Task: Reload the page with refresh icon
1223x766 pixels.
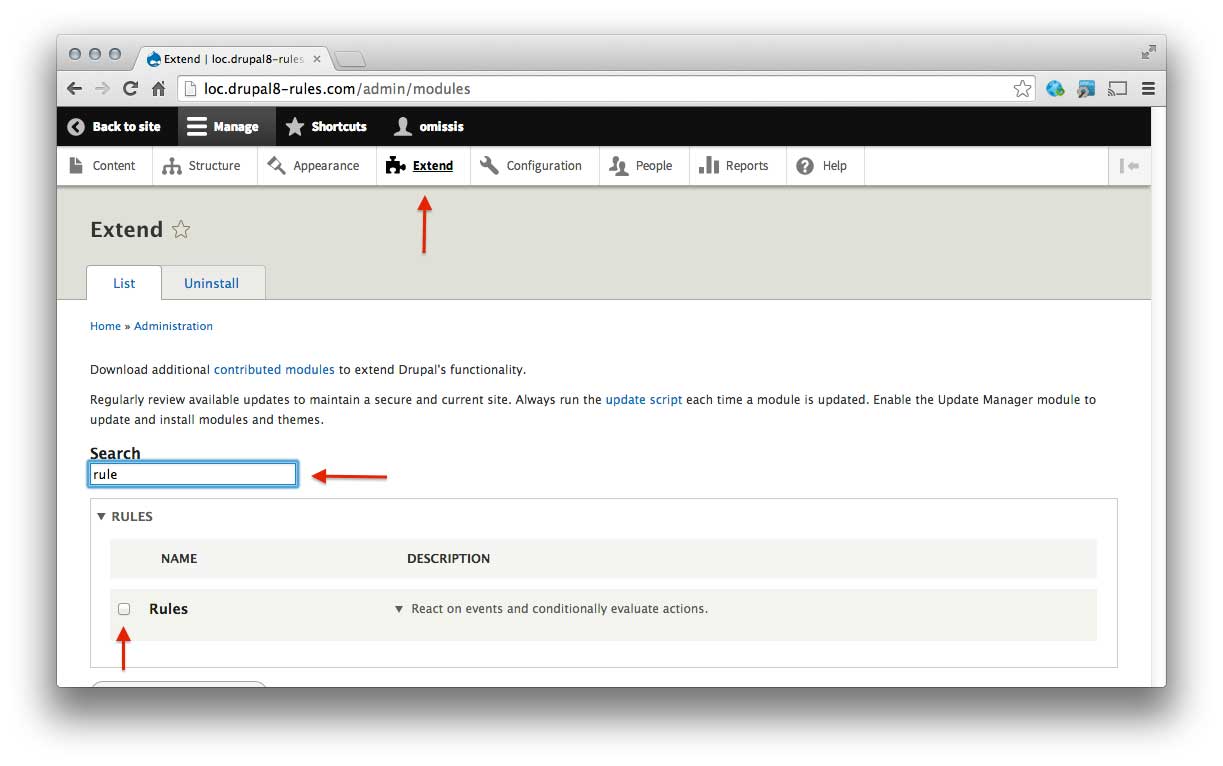Action: click(x=130, y=89)
